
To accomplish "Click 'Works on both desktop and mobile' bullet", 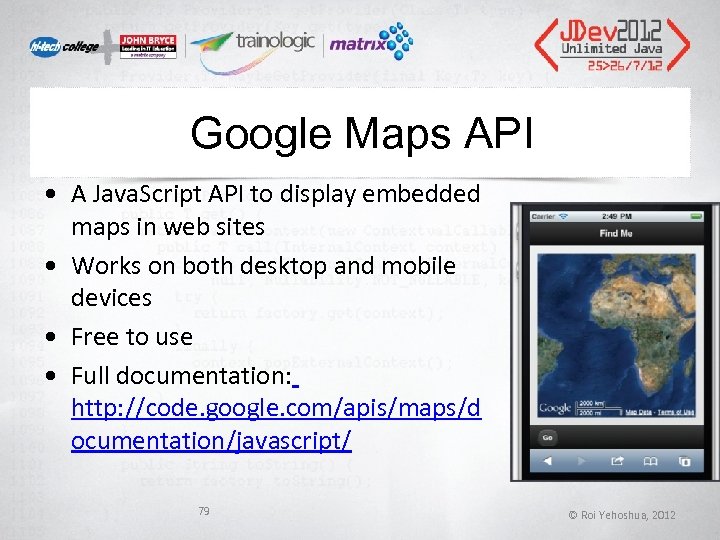I will pyautogui.click(x=264, y=281).
